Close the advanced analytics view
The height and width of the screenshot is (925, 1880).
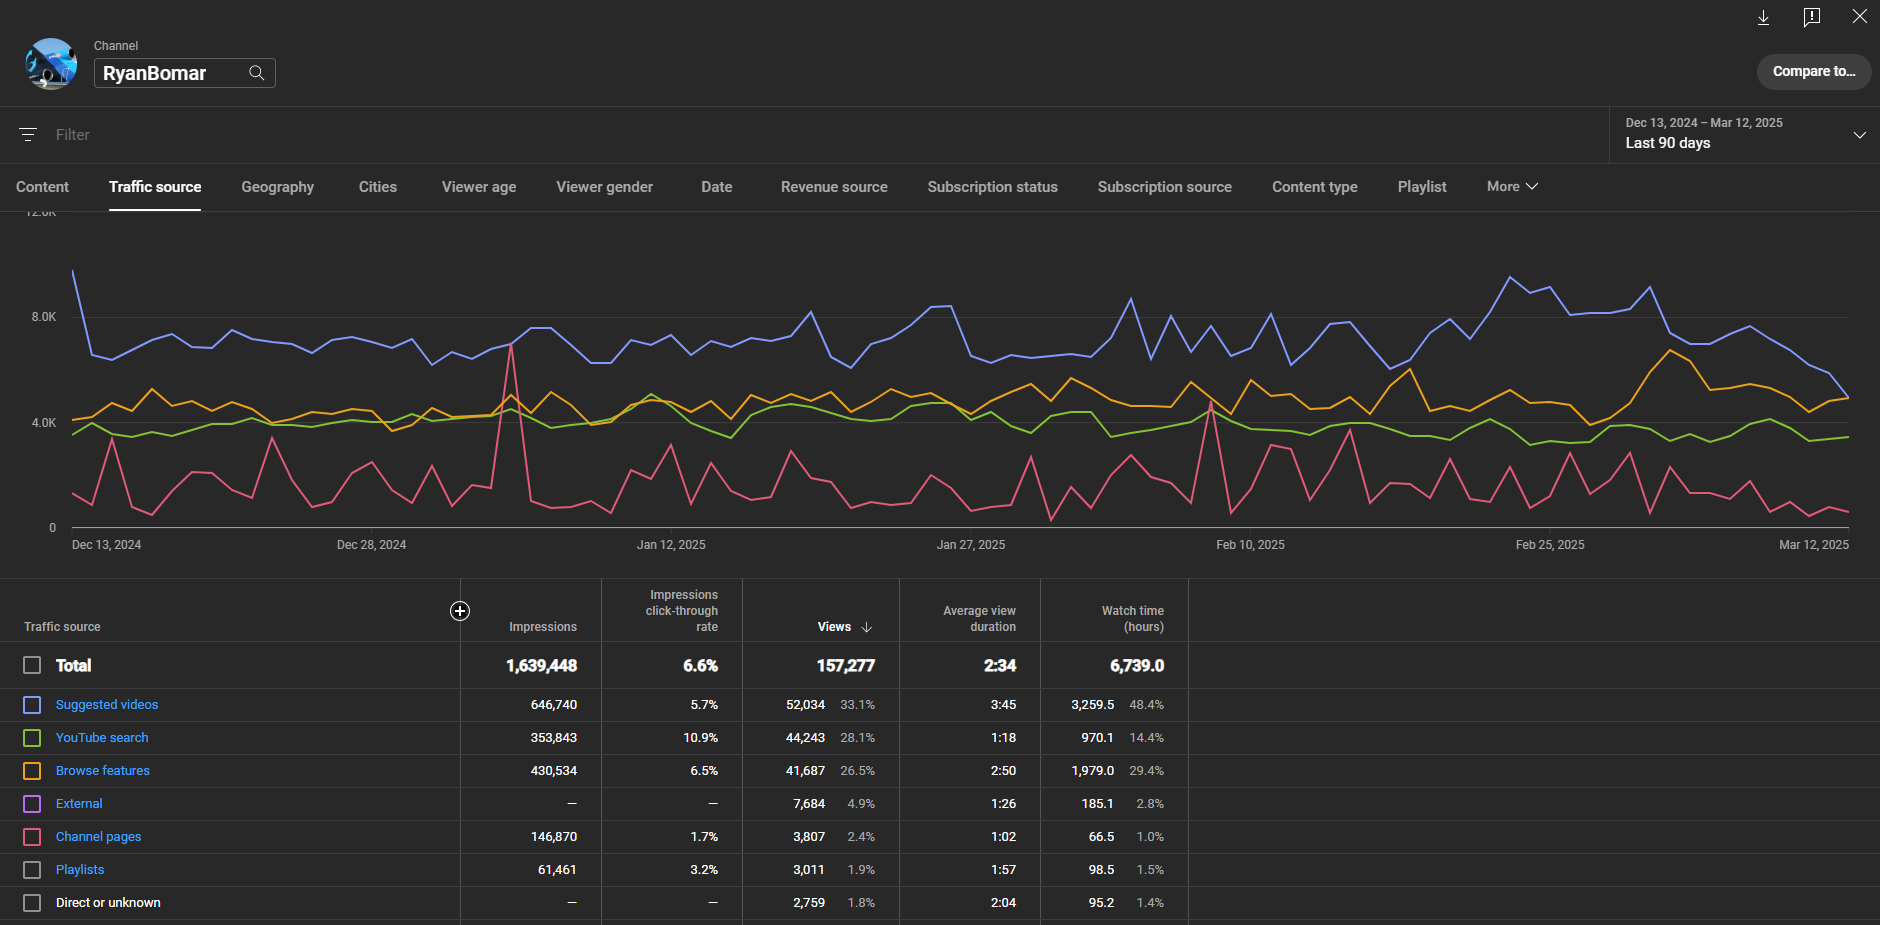click(x=1860, y=17)
